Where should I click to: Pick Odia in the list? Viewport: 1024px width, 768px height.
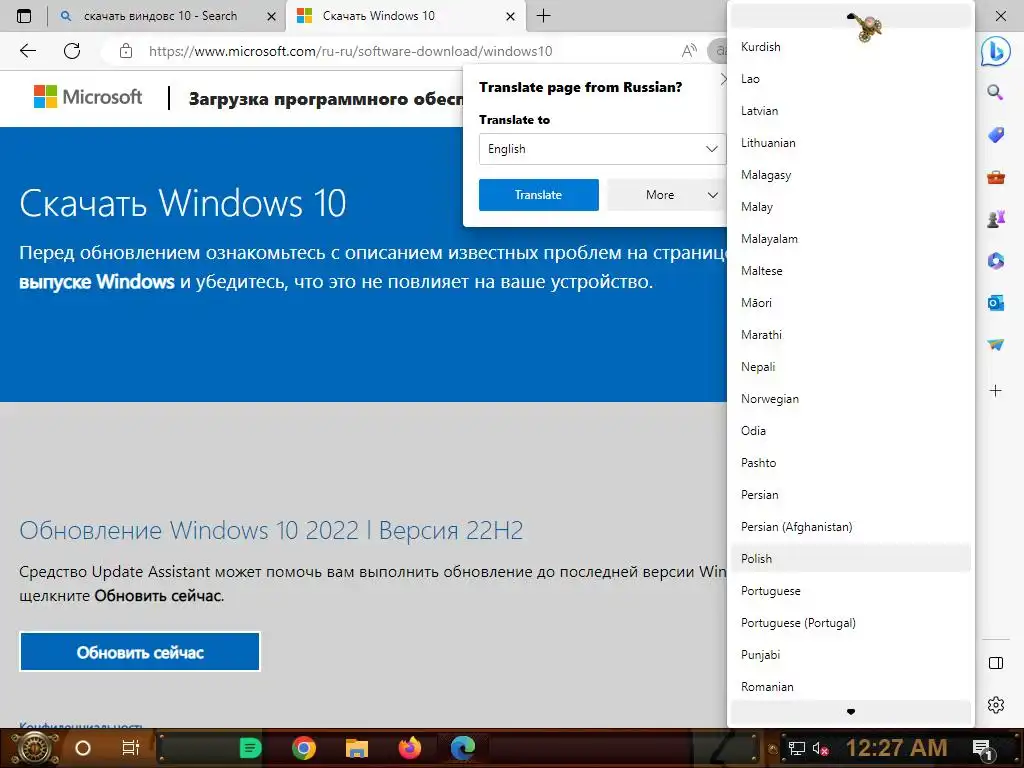coord(850,430)
